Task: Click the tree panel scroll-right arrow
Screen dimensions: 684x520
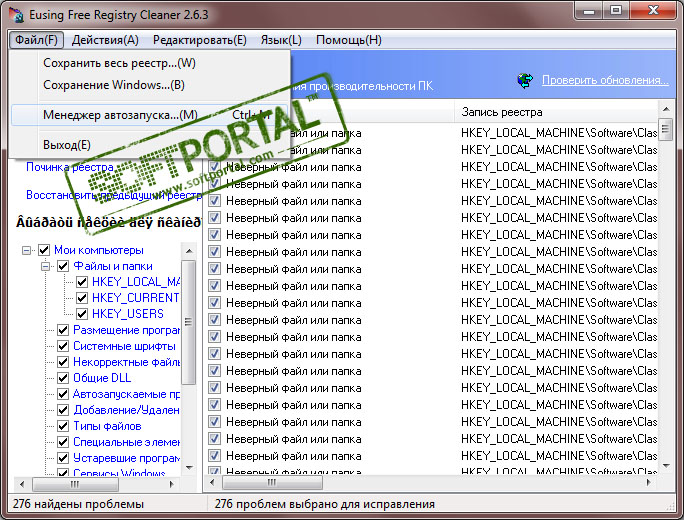Action: (x=172, y=484)
